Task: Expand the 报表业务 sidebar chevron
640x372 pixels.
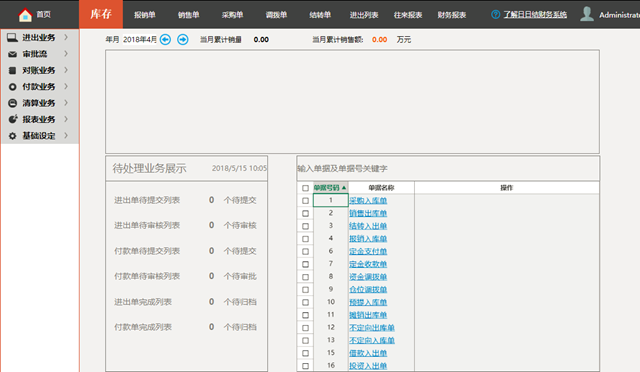Action: click(66, 119)
